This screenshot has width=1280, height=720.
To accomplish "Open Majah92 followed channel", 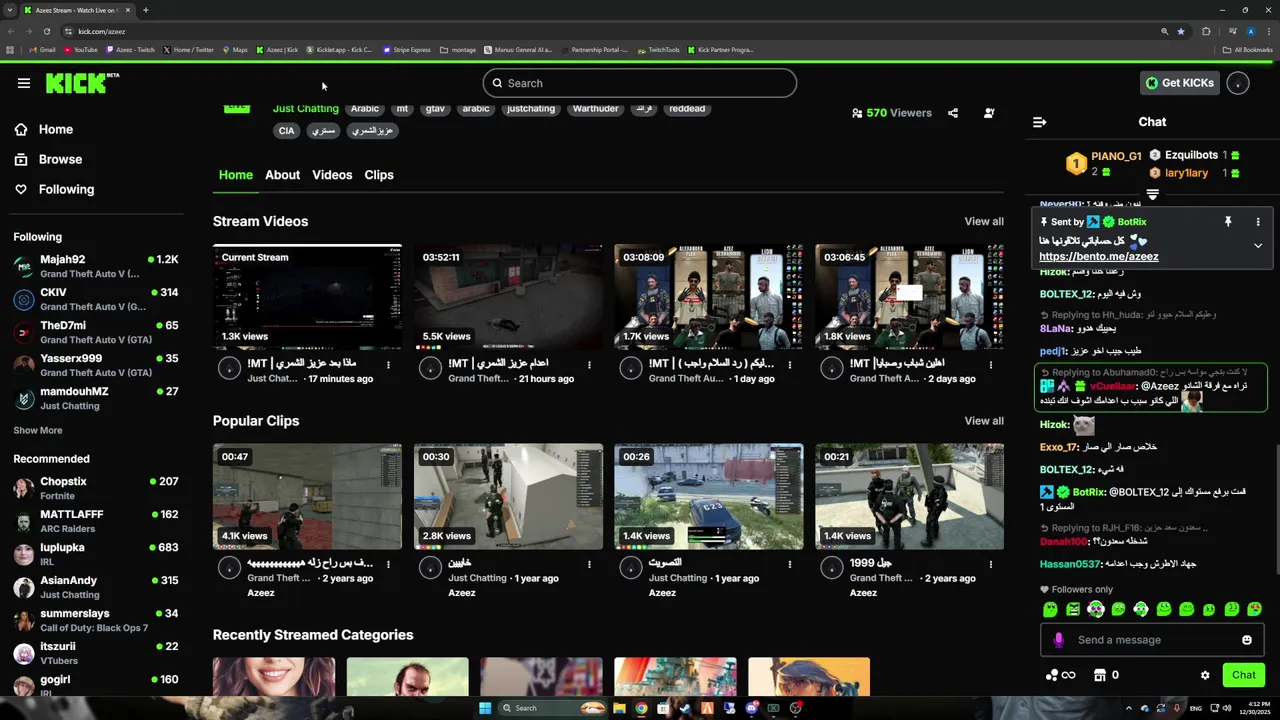I will (x=96, y=266).
